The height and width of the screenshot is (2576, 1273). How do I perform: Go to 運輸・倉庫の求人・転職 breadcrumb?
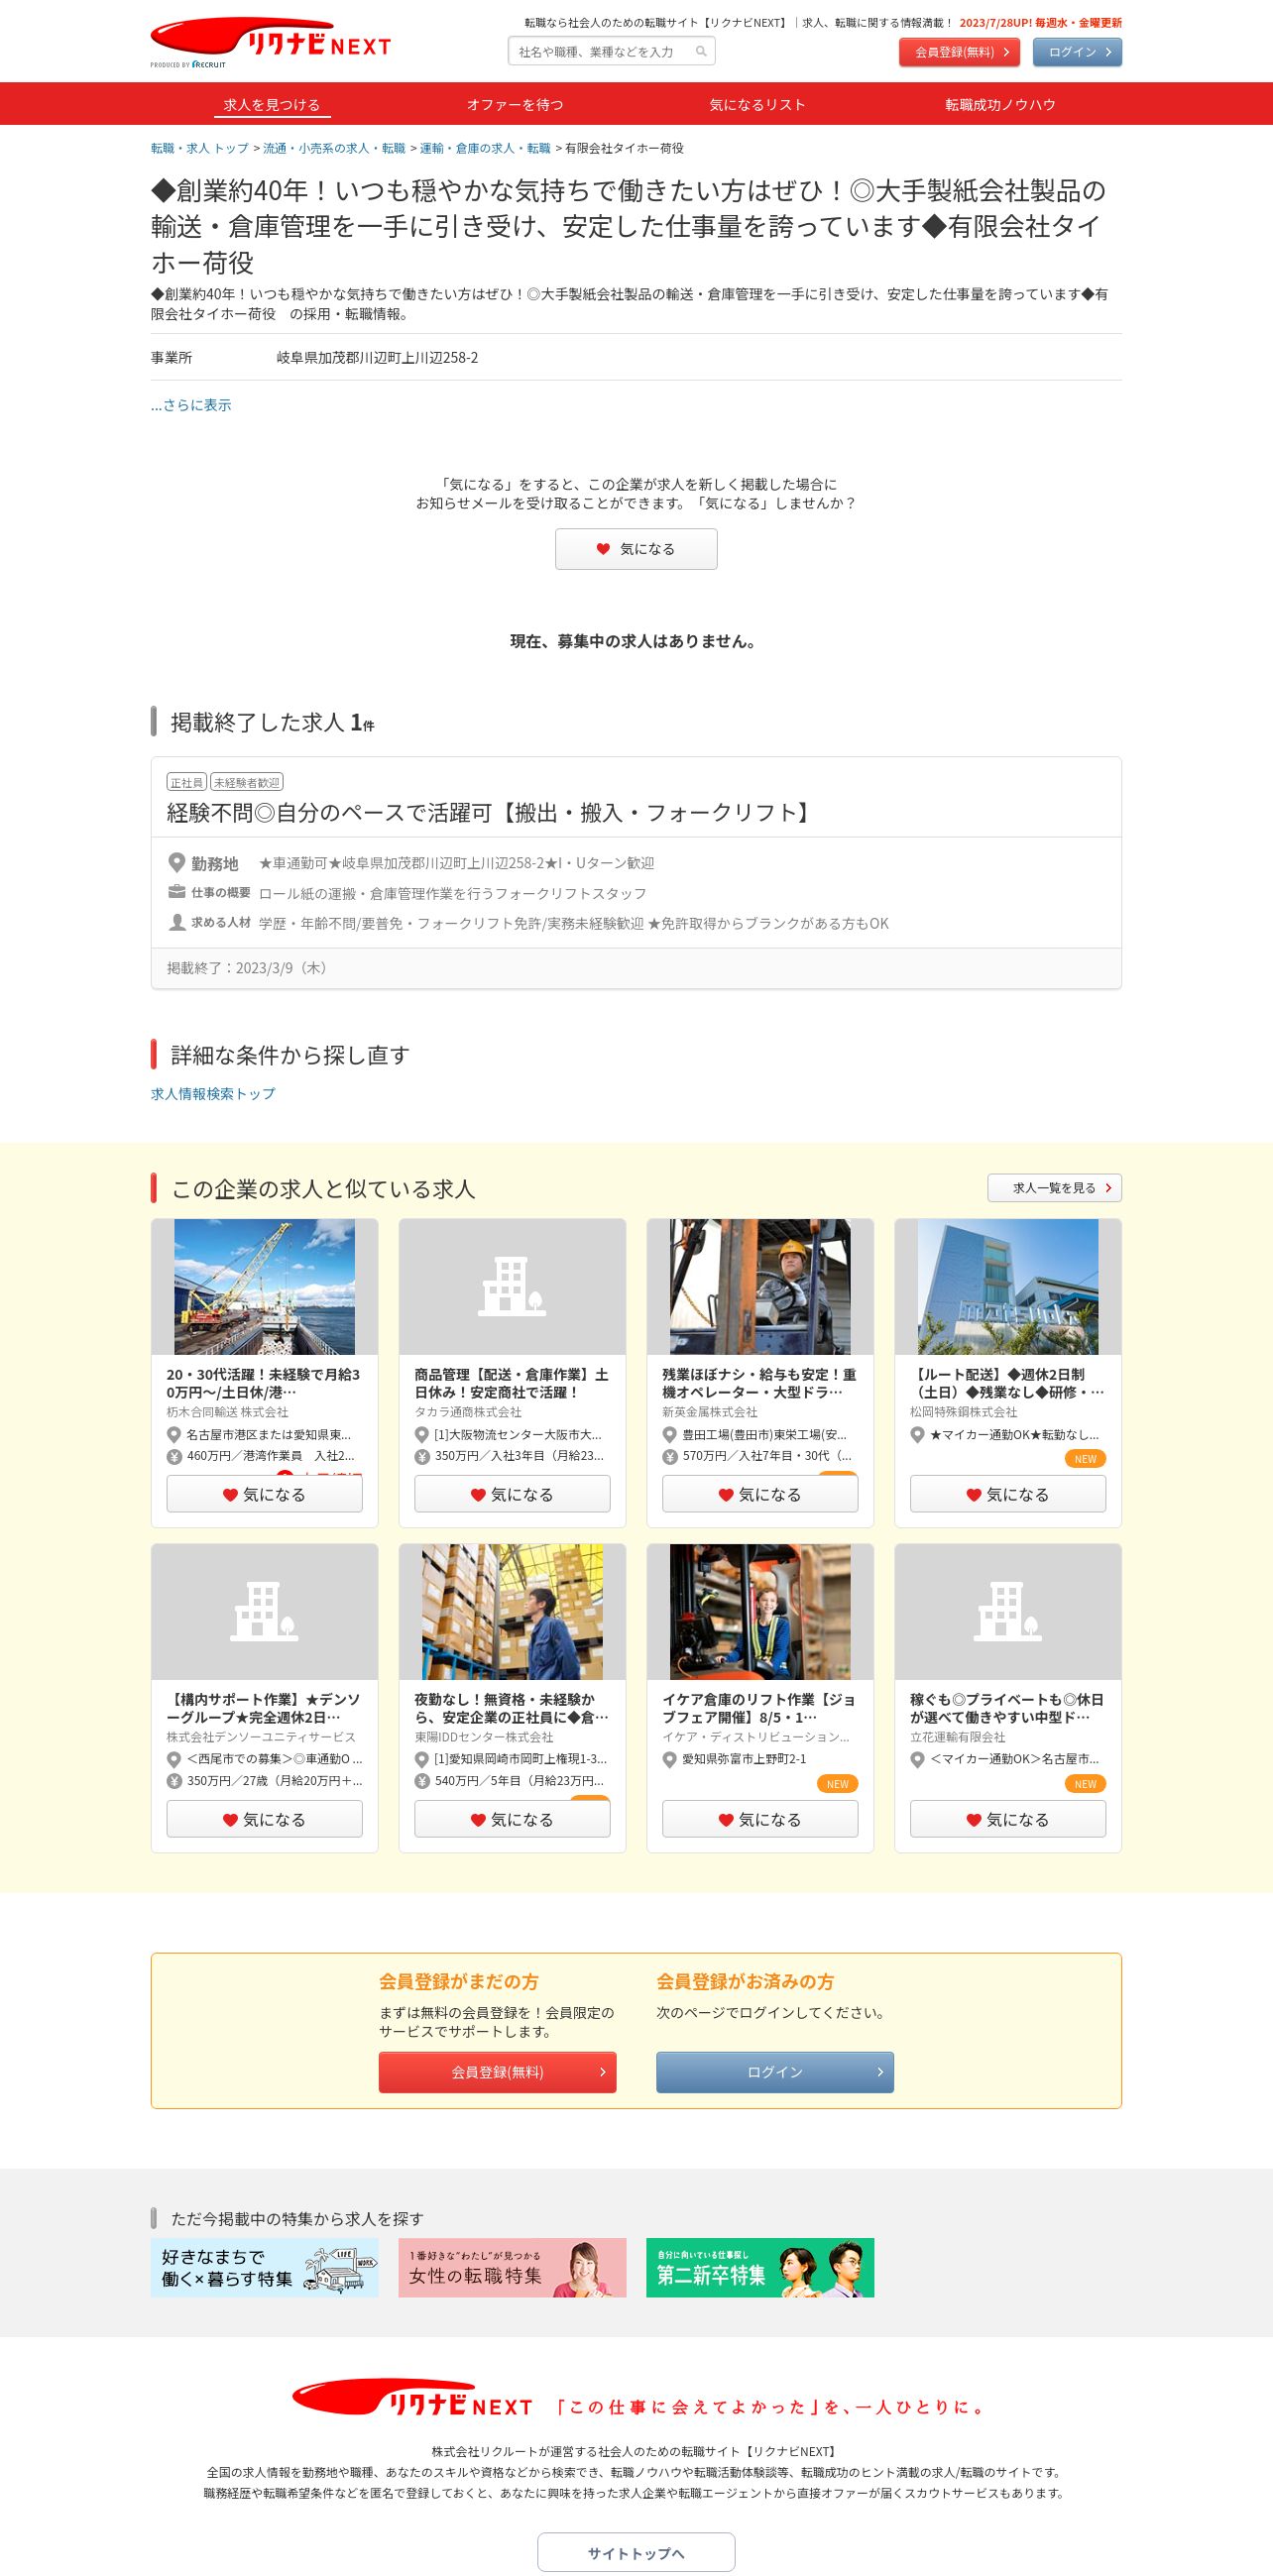point(485,148)
